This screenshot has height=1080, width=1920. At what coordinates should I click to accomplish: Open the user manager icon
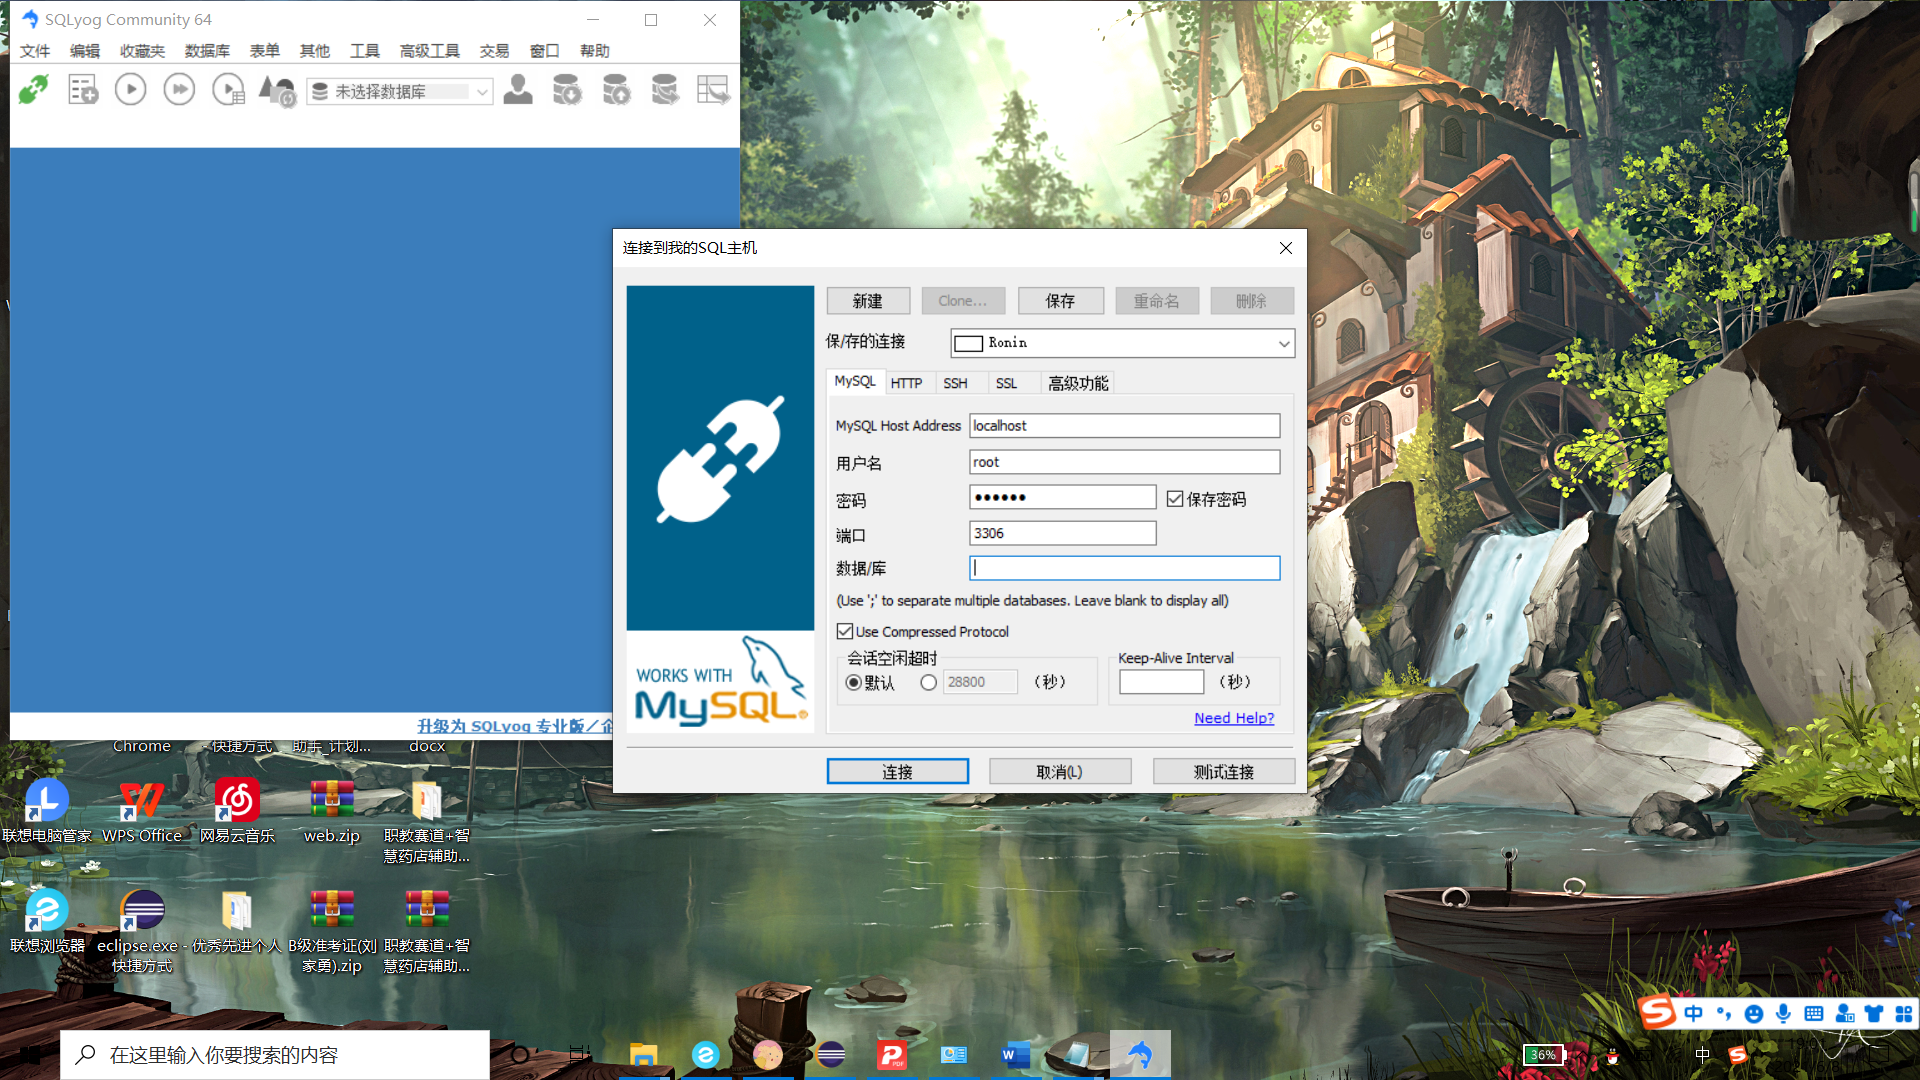(517, 90)
